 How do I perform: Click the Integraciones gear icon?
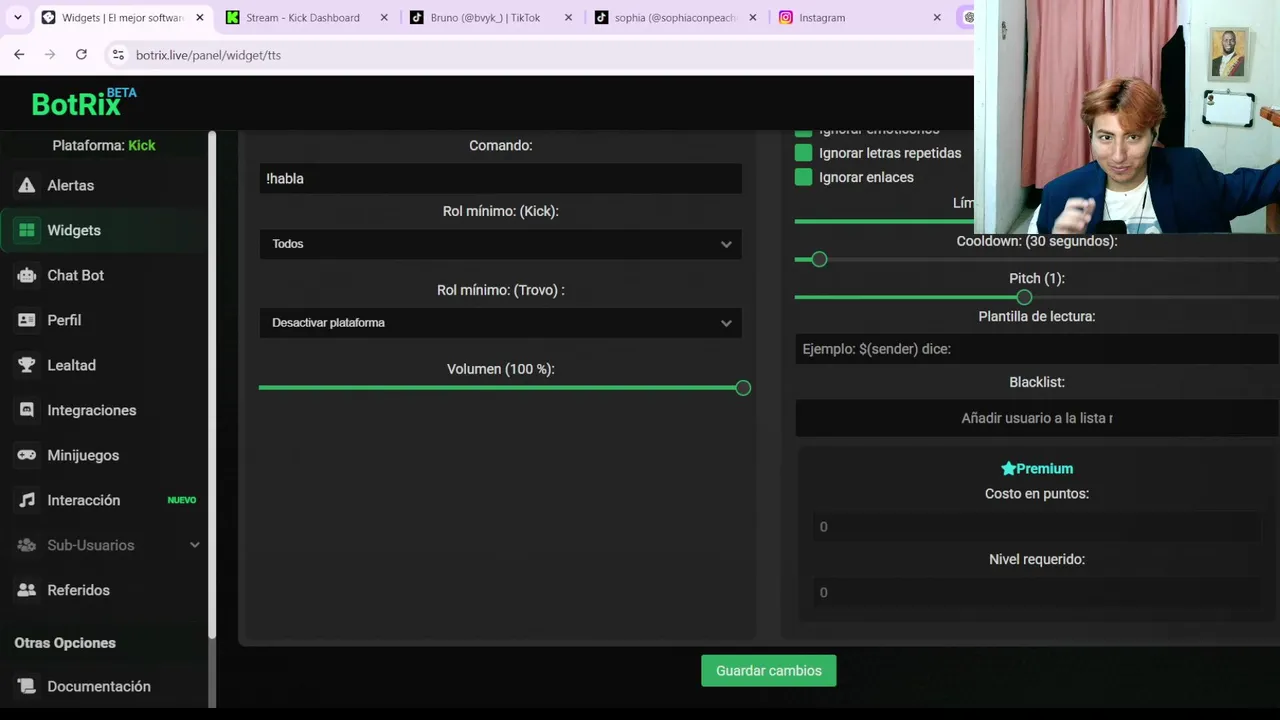pos(27,410)
